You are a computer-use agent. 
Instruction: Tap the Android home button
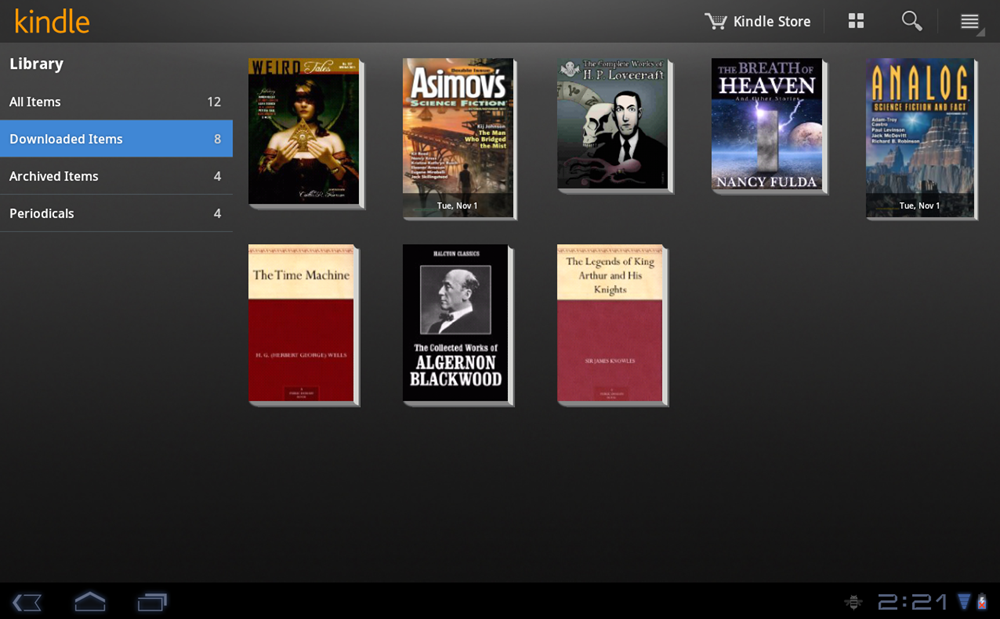coord(90,601)
